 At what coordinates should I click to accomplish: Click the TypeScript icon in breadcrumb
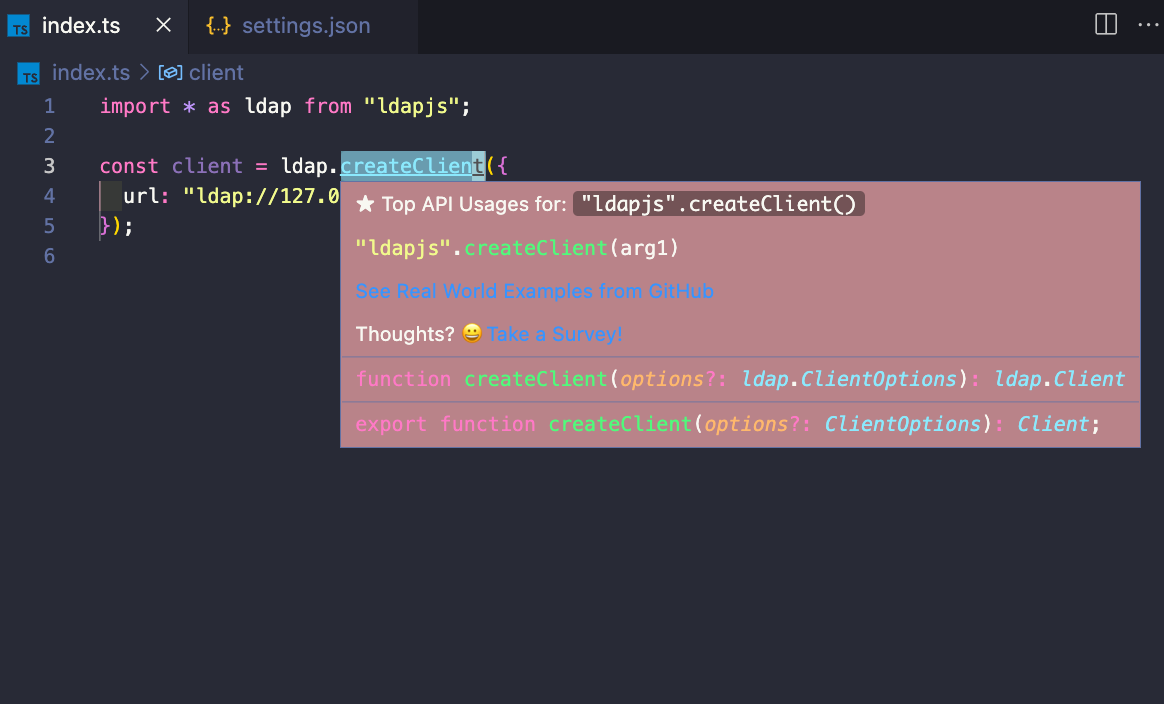tap(30, 74)
